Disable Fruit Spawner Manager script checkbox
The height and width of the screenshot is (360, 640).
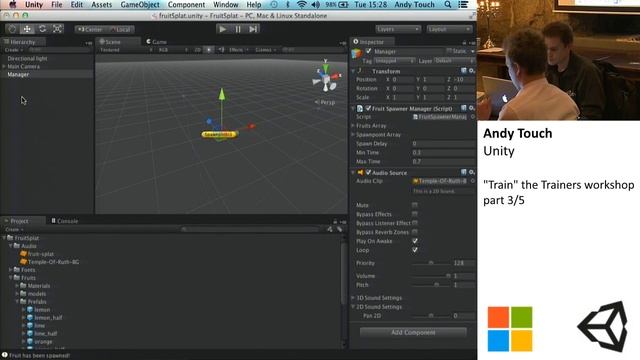(368, 108)
